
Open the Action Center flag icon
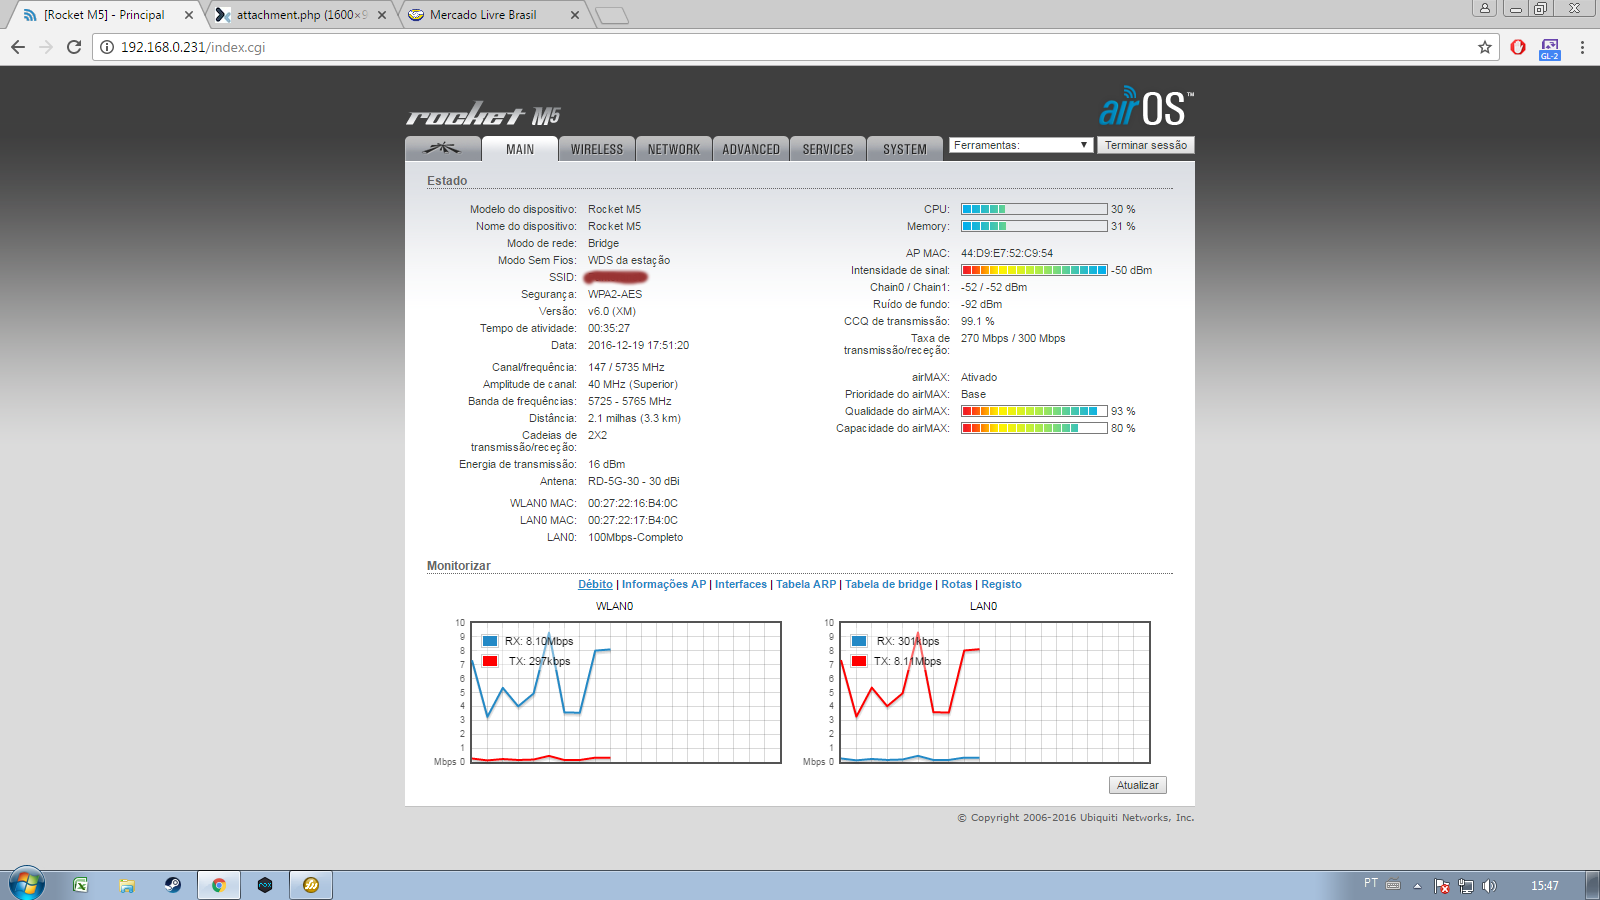click(1442, 885)
